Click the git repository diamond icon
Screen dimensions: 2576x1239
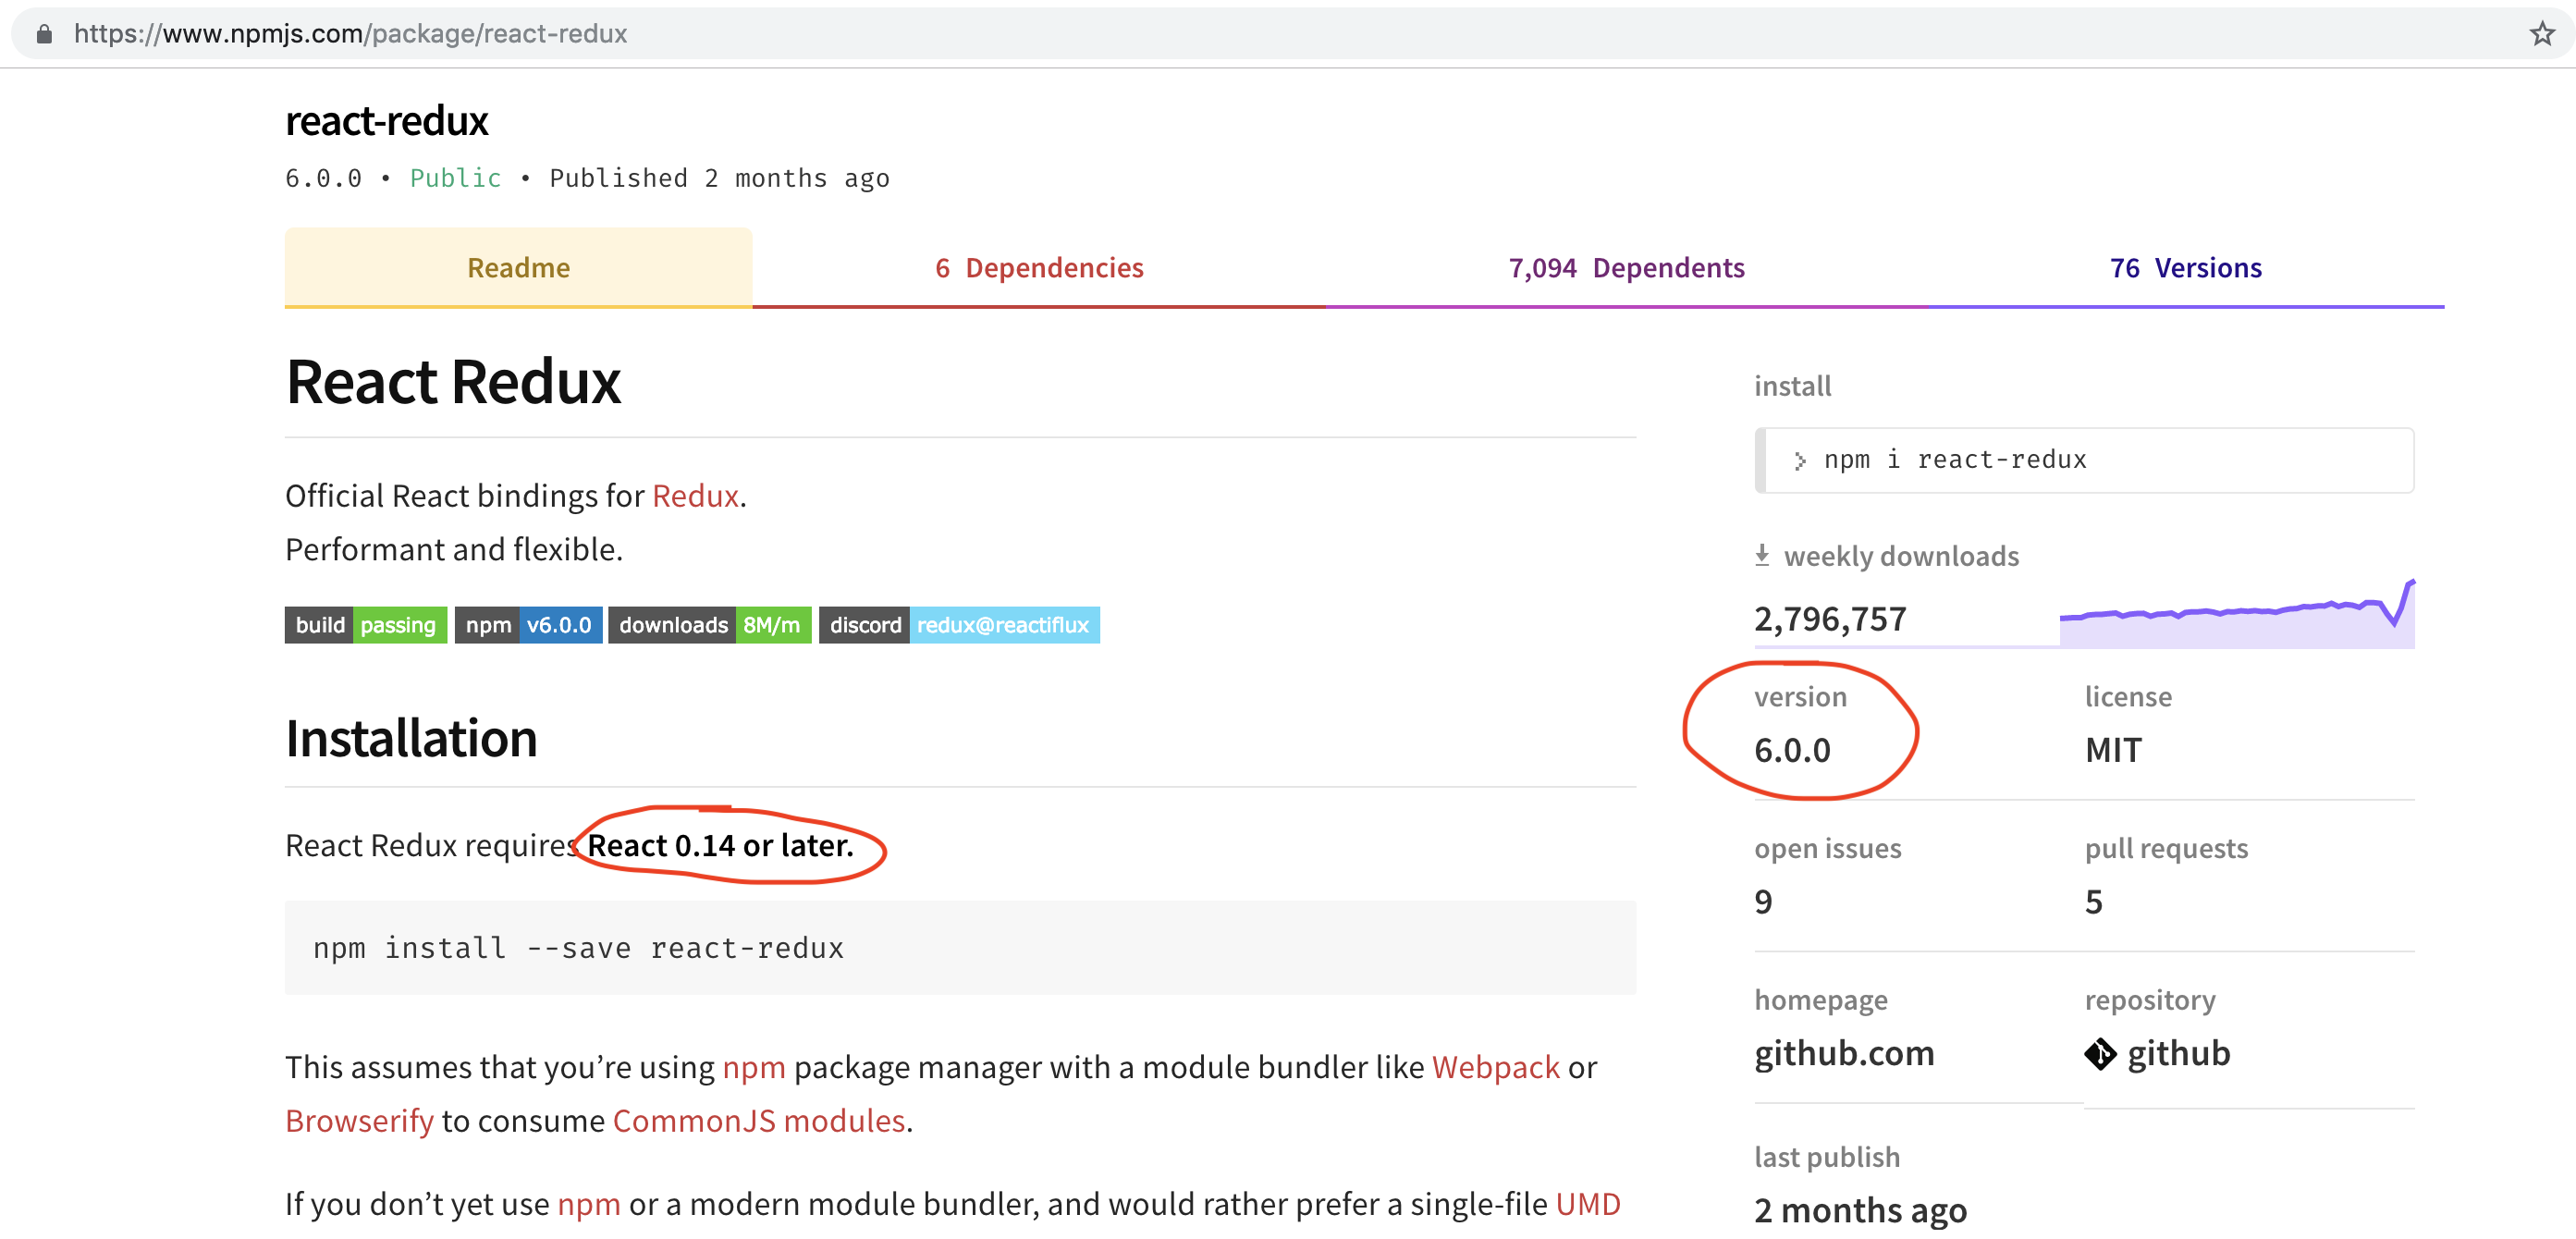pos(2099,1053)
